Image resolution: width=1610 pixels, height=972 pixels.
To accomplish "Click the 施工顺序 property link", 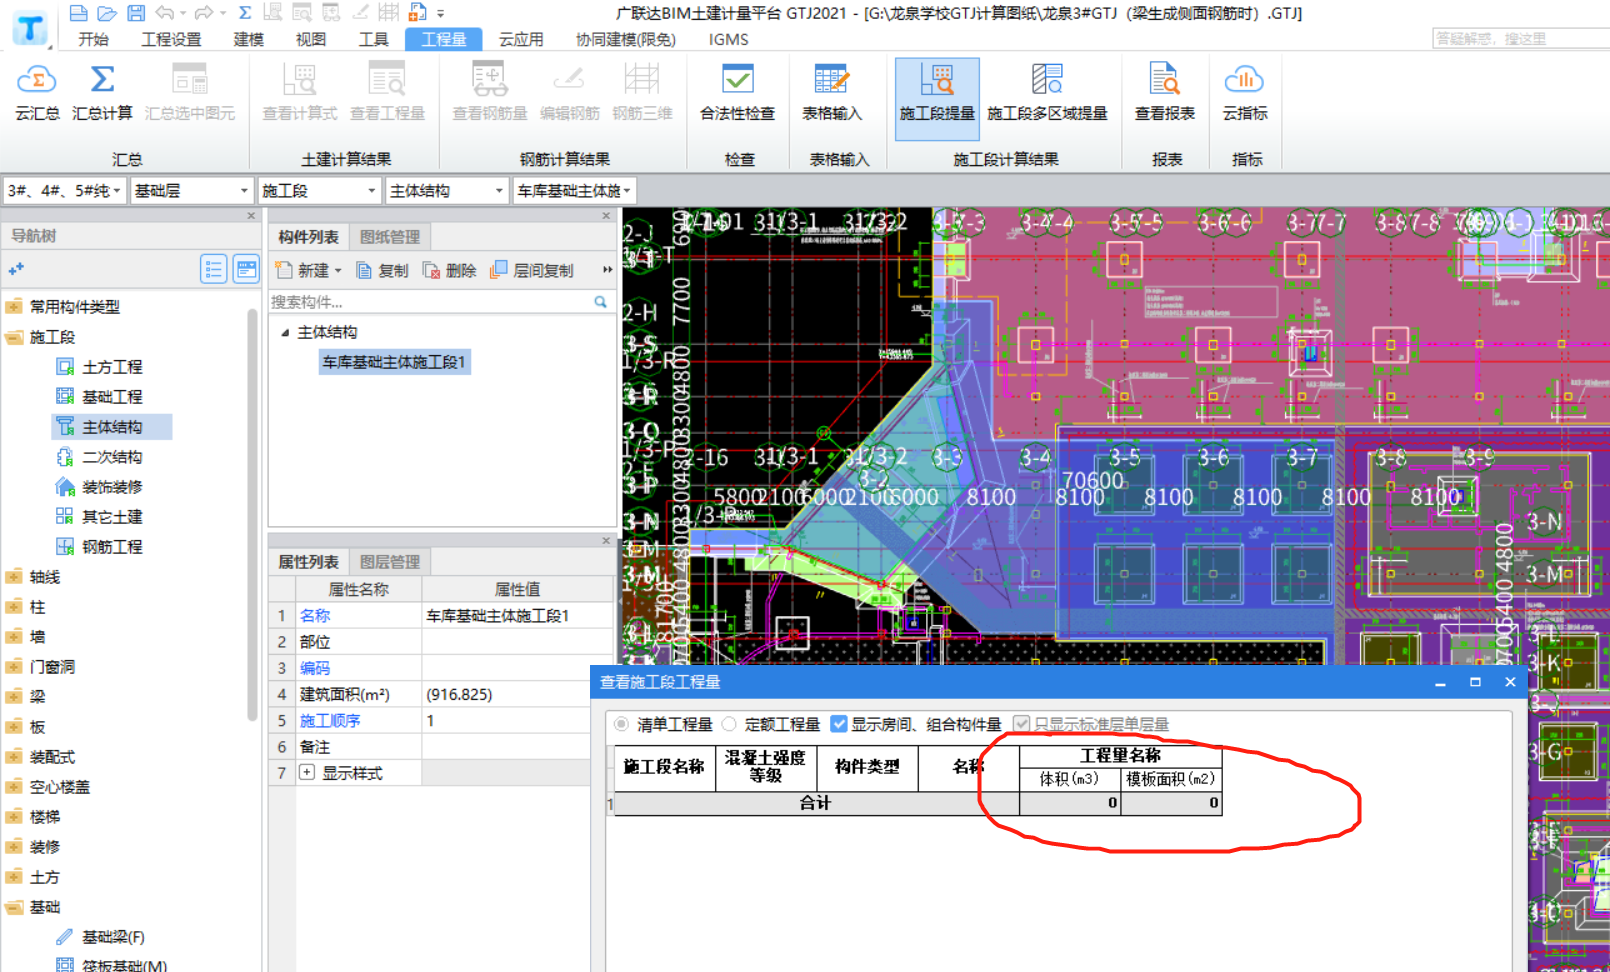I will pos(330,720).
